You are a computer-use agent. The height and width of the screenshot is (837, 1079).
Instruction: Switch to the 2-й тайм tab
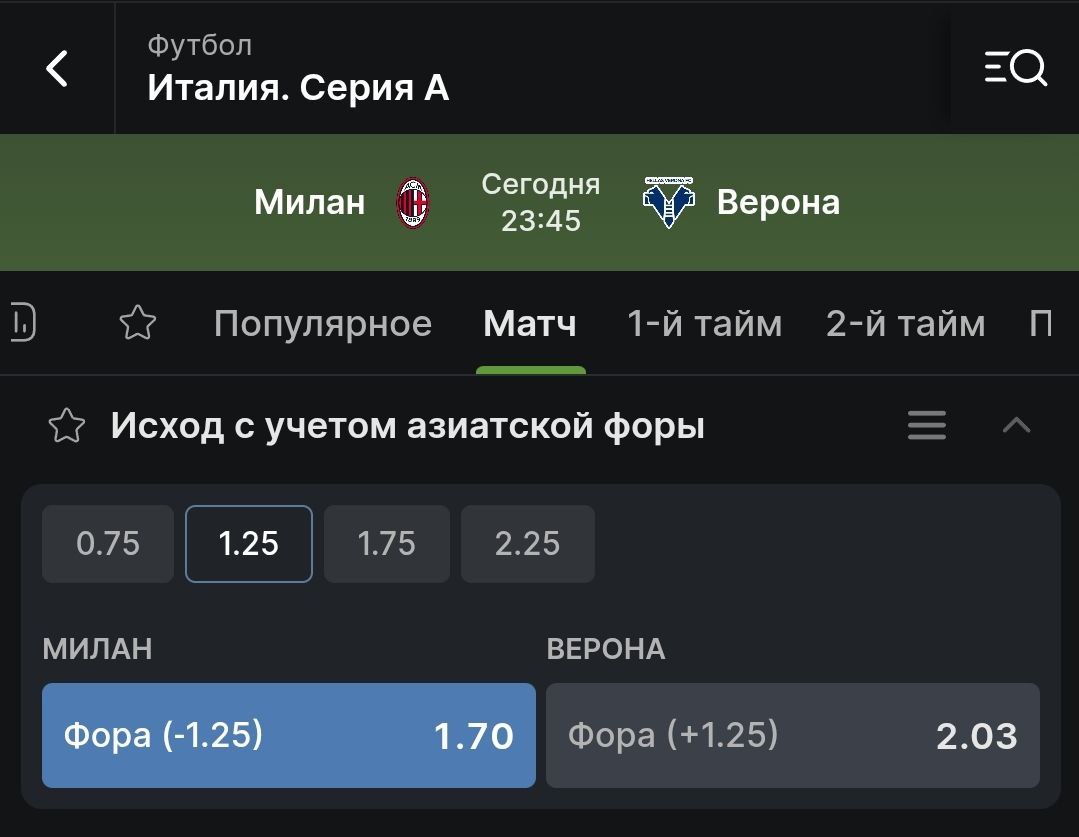point(906,324)
